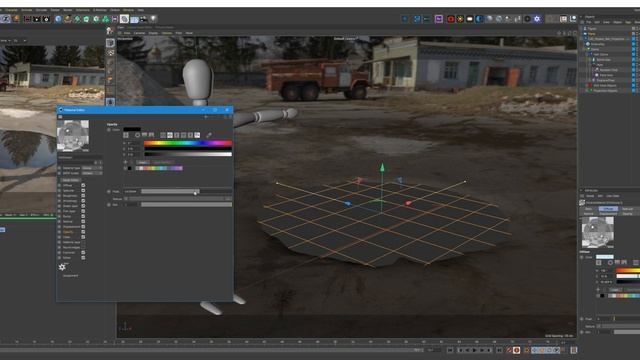Click the gear Assignment icon in Material Editor
This screenshot has height=360, width=640.
(x=62, y=267)
